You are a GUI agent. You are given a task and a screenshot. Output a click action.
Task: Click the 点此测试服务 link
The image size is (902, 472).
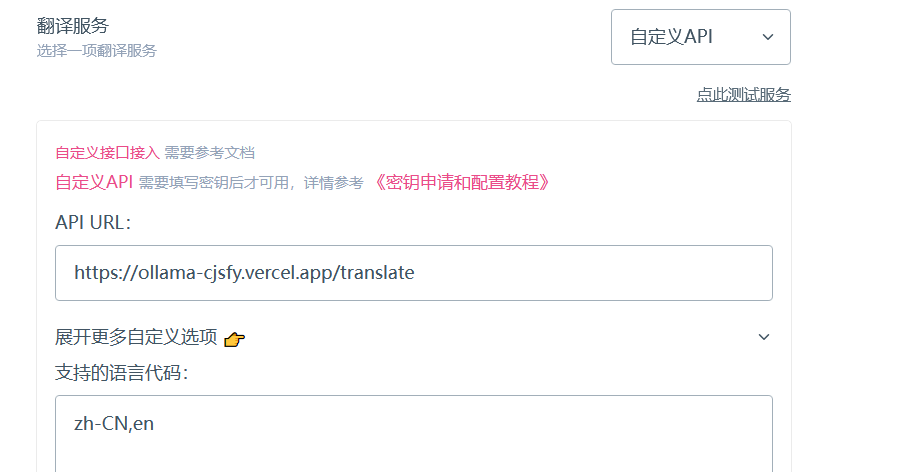743,94
